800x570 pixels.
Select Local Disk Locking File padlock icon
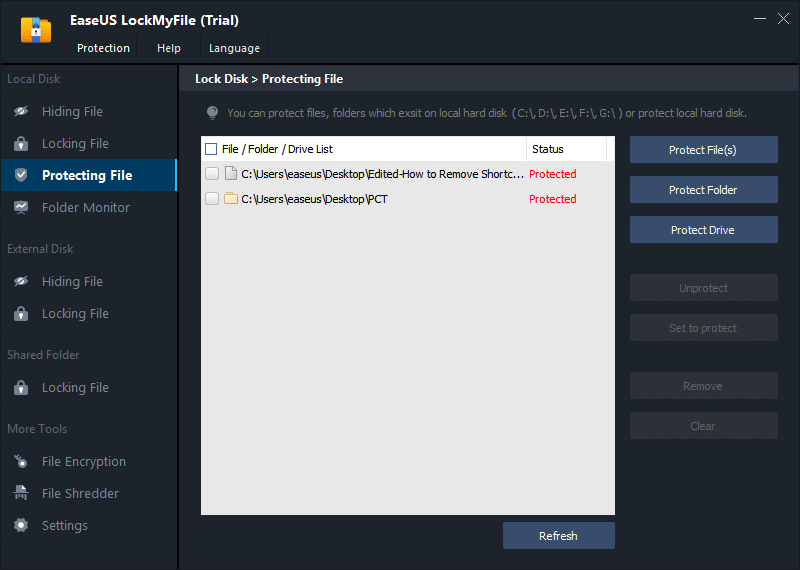coord(21,143)
